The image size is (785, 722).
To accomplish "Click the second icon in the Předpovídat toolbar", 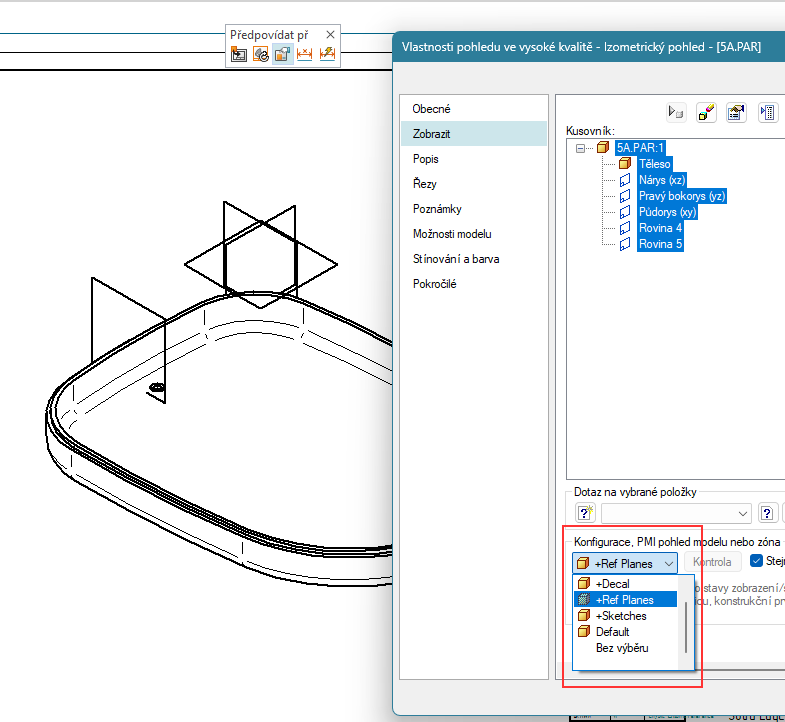I will click(x=261, y=55).
